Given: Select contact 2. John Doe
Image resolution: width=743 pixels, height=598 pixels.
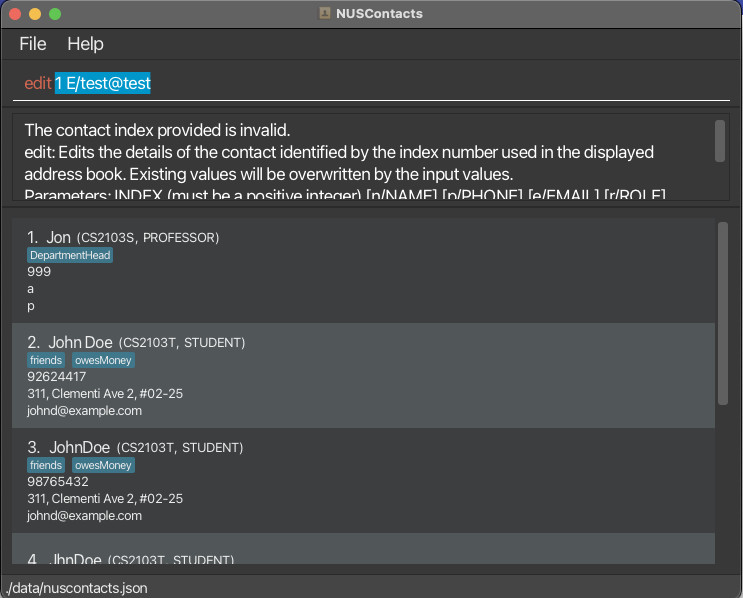Looking at the screenshot, I should click(x=363, y=376).
